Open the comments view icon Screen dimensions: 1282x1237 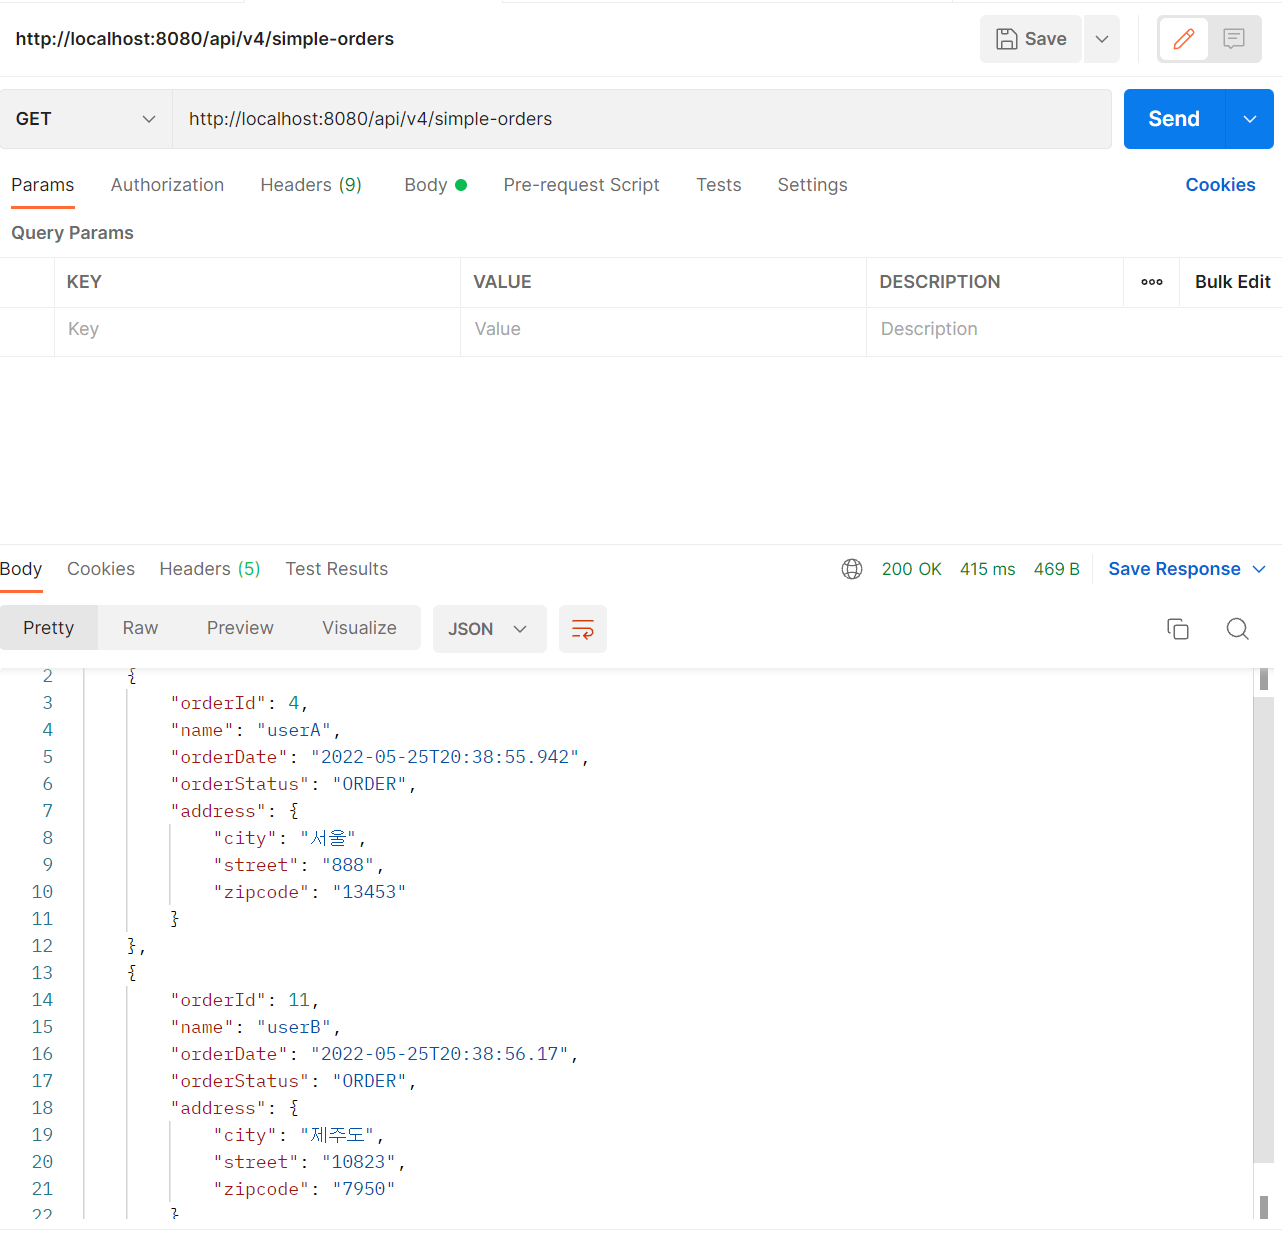(x=1234, y=39)
